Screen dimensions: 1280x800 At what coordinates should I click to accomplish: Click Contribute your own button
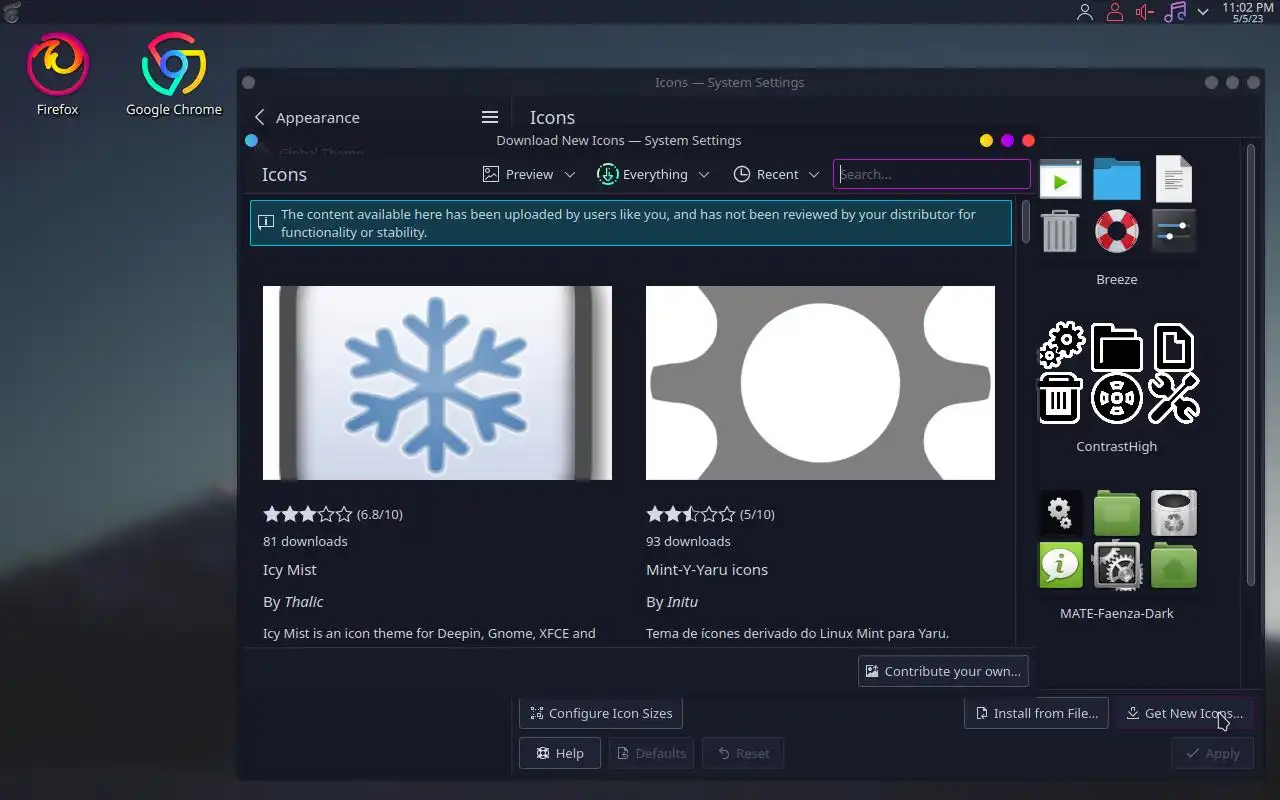tap(943, 671)
